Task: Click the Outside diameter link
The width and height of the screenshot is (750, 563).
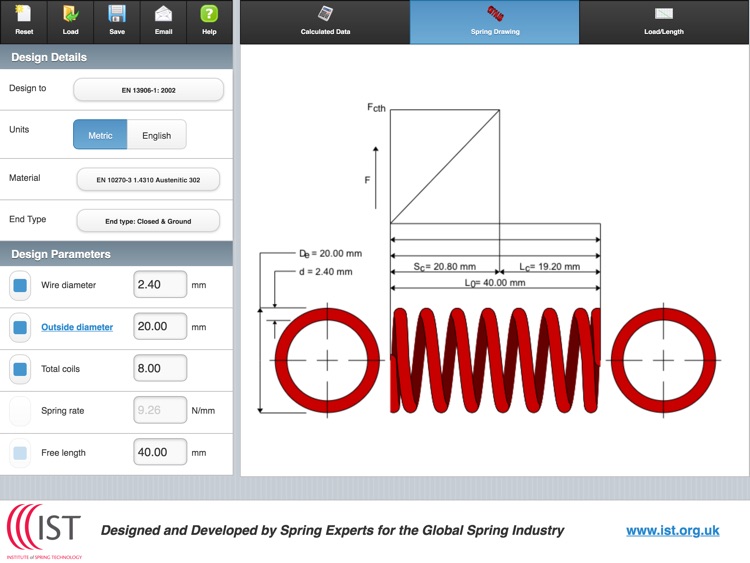Action: pyautogui.click(x=77, y=327)
